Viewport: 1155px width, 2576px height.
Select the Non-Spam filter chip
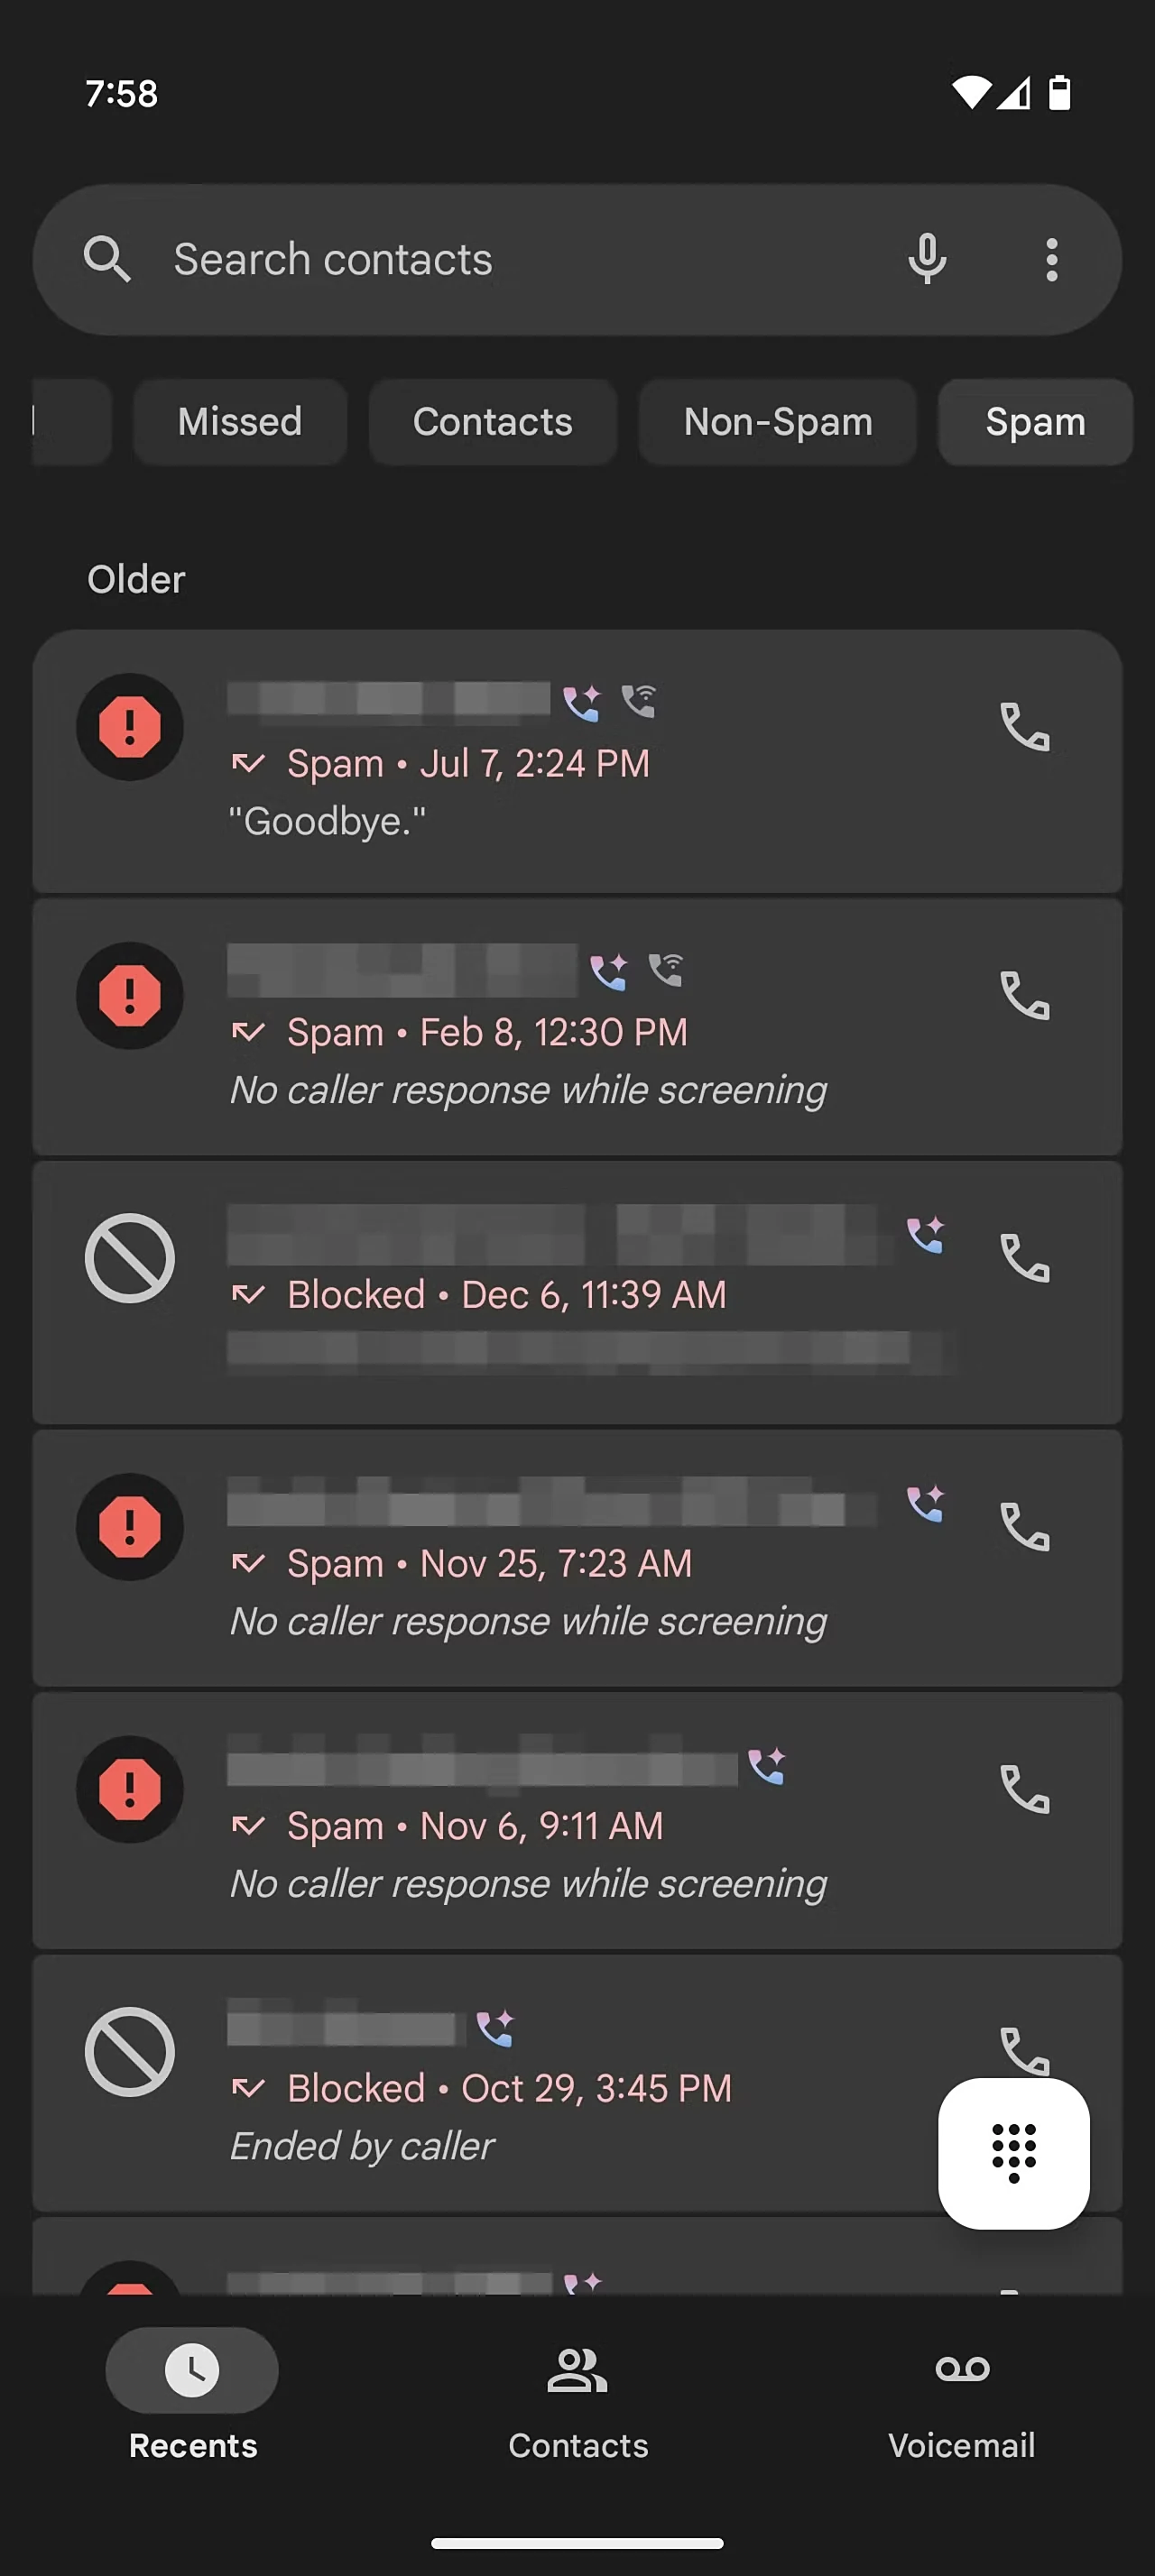point(778,421)
